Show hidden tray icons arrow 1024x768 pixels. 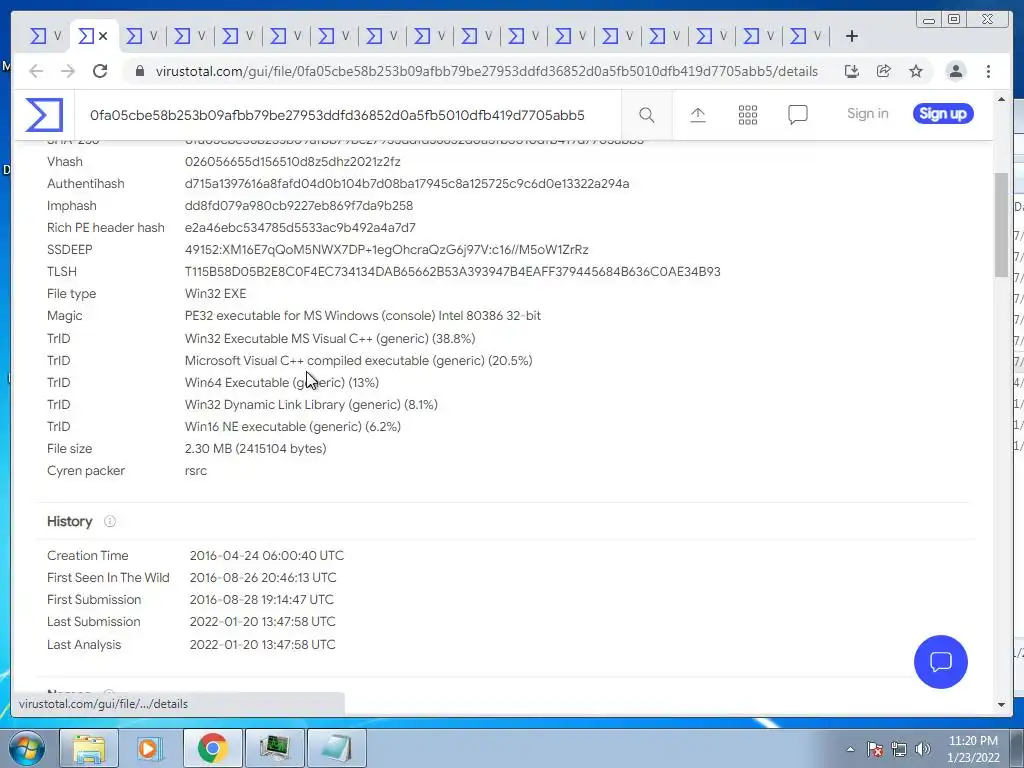850,749
